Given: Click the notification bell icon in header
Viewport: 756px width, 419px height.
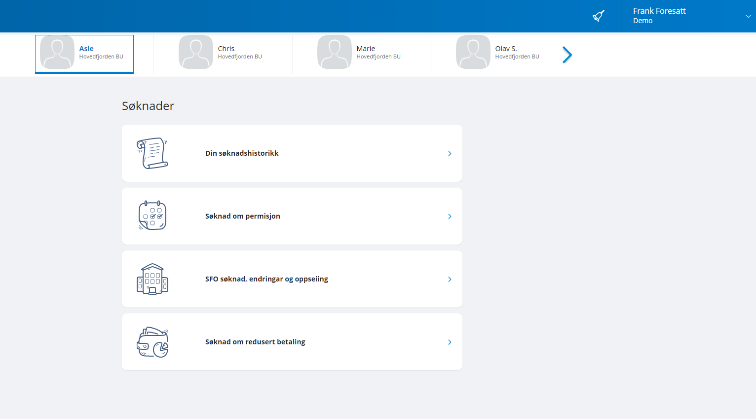Looking at the screenshot, I should click(x=598, y=16).
